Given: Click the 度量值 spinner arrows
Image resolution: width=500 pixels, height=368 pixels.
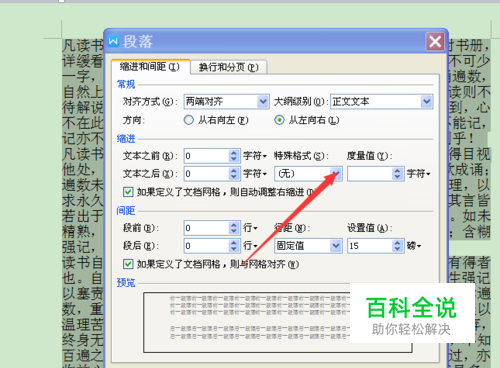Looking at the screenshot, I should tap(397, 174).
